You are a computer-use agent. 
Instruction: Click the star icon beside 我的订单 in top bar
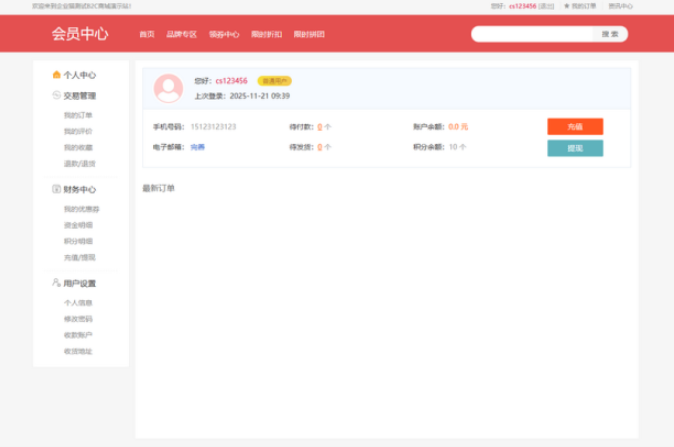(x=567, y=6)
